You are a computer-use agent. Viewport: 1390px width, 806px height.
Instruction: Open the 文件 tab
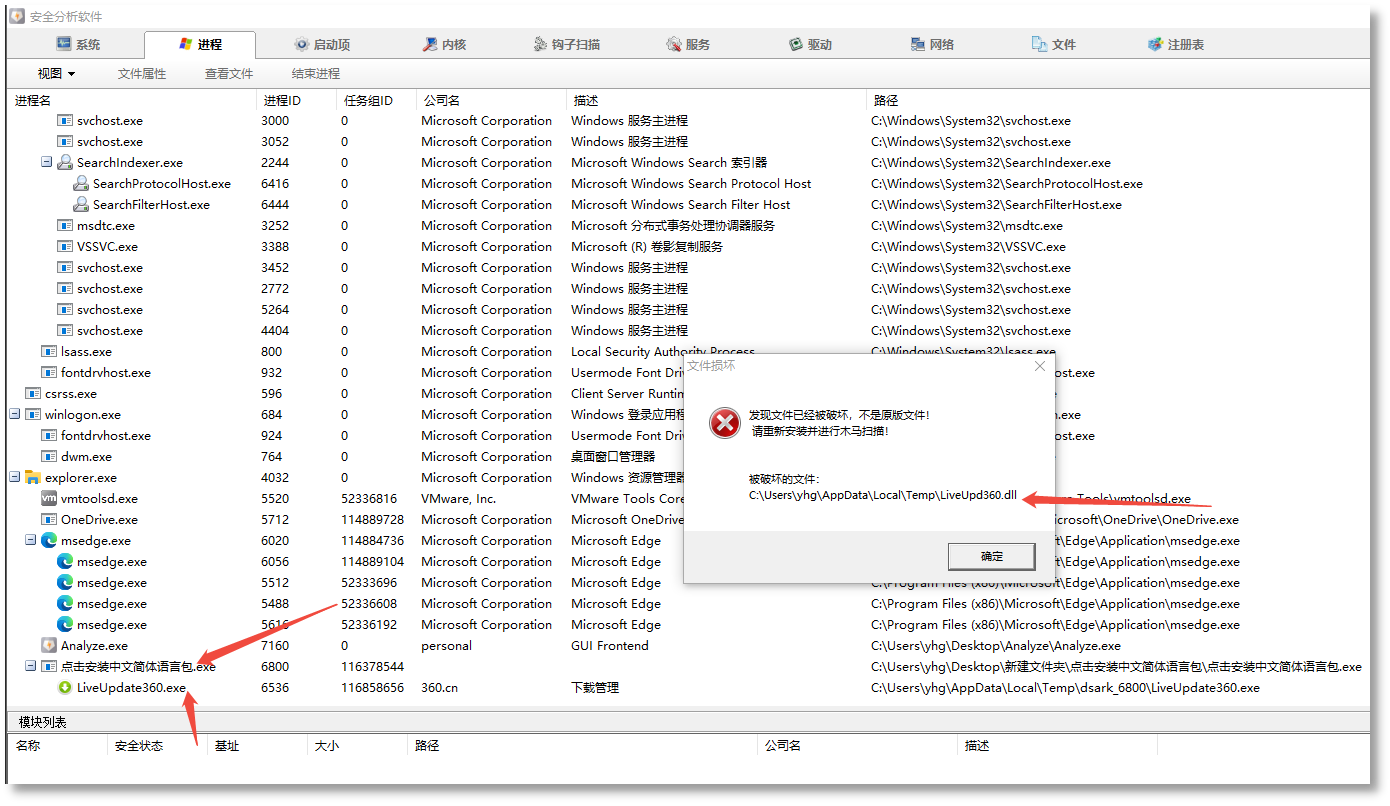1054,44
